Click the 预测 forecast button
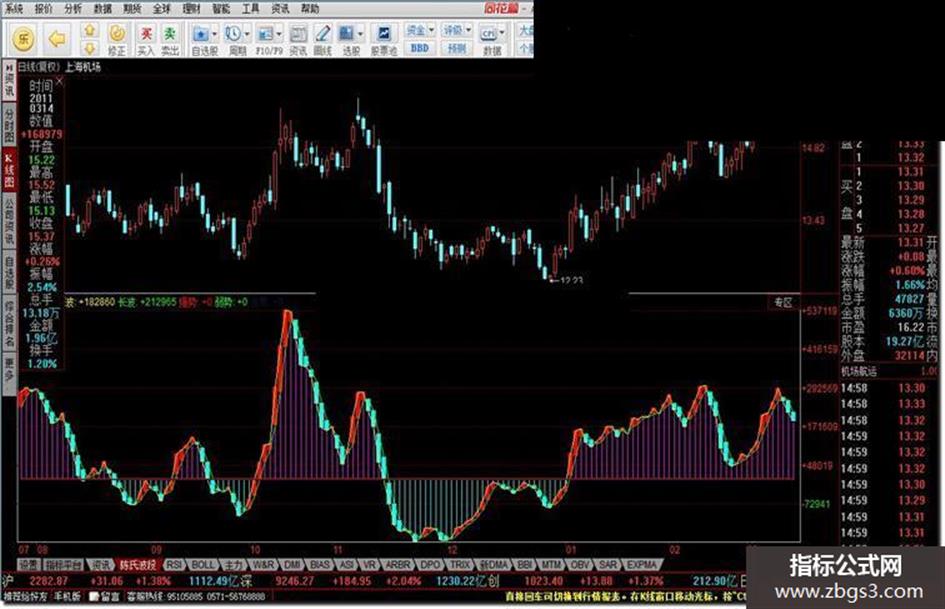This screenshot has width=945, height=609. point(456,48)
